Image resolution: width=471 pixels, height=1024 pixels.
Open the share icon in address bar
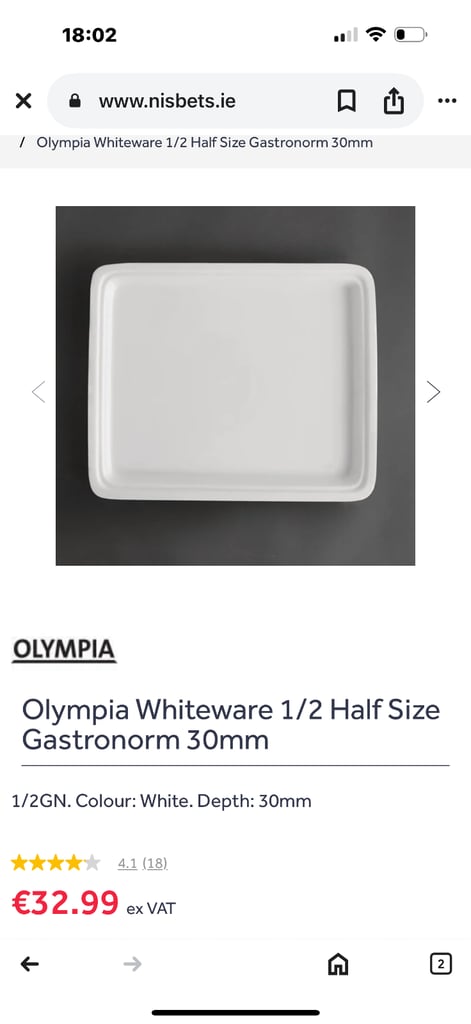pos(393,101)
